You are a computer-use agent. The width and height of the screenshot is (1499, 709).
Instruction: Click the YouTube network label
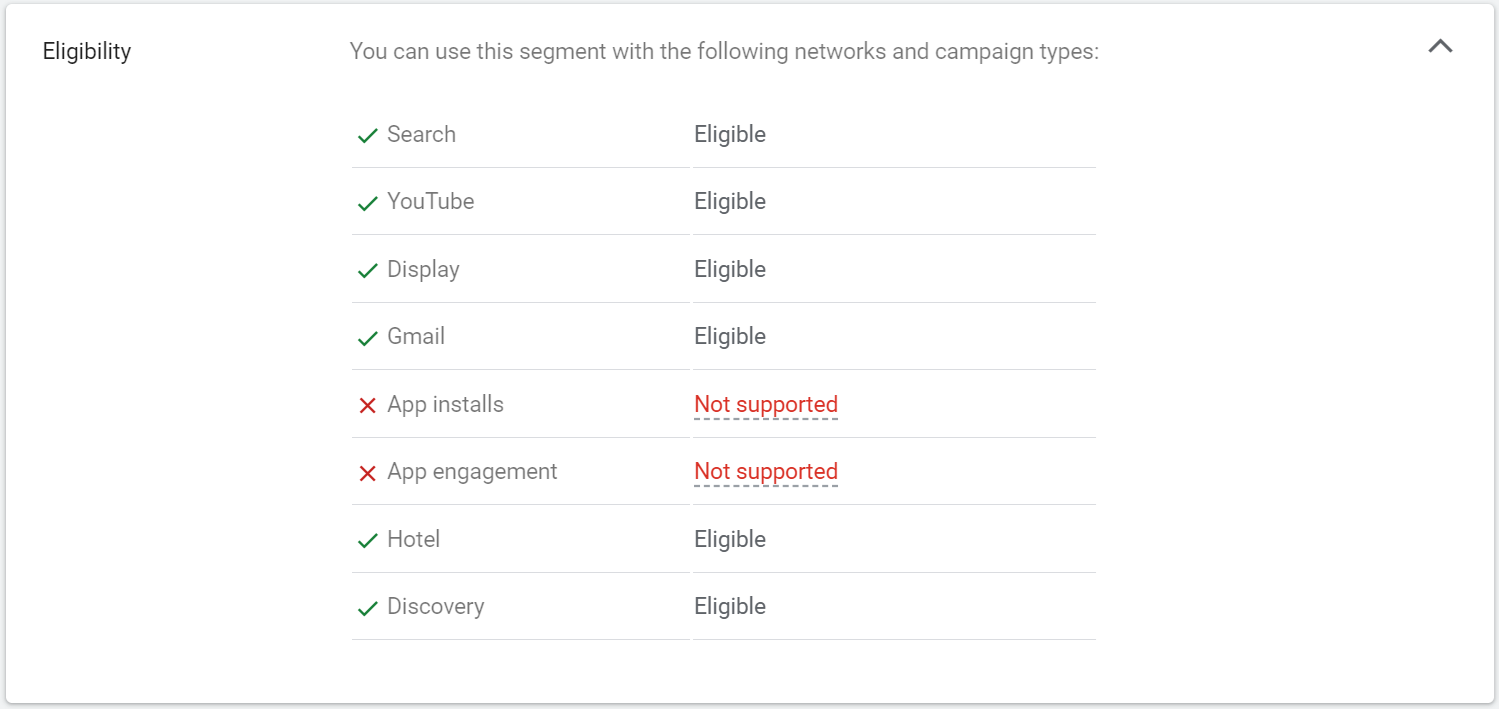[430, 201]
